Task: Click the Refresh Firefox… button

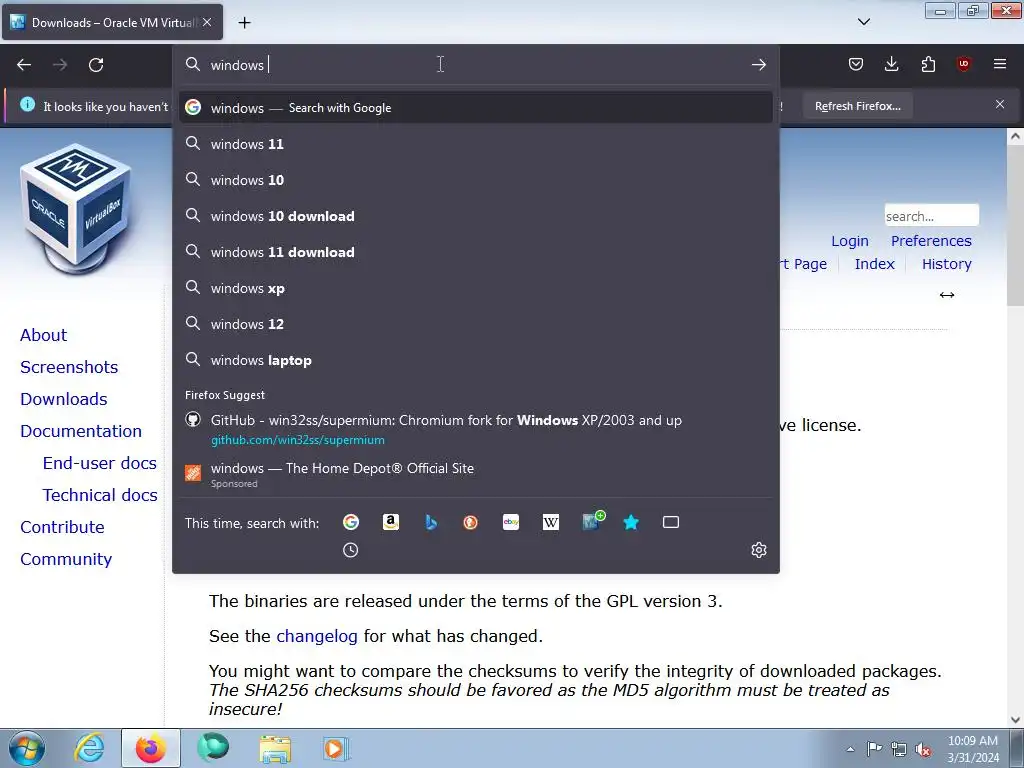Action: 857,106
